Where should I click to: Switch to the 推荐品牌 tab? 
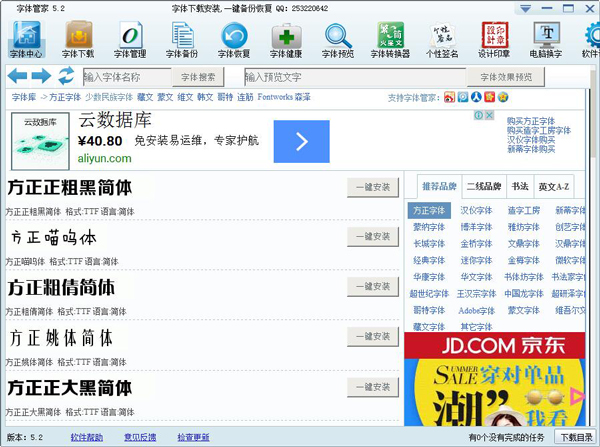point(439,186)
